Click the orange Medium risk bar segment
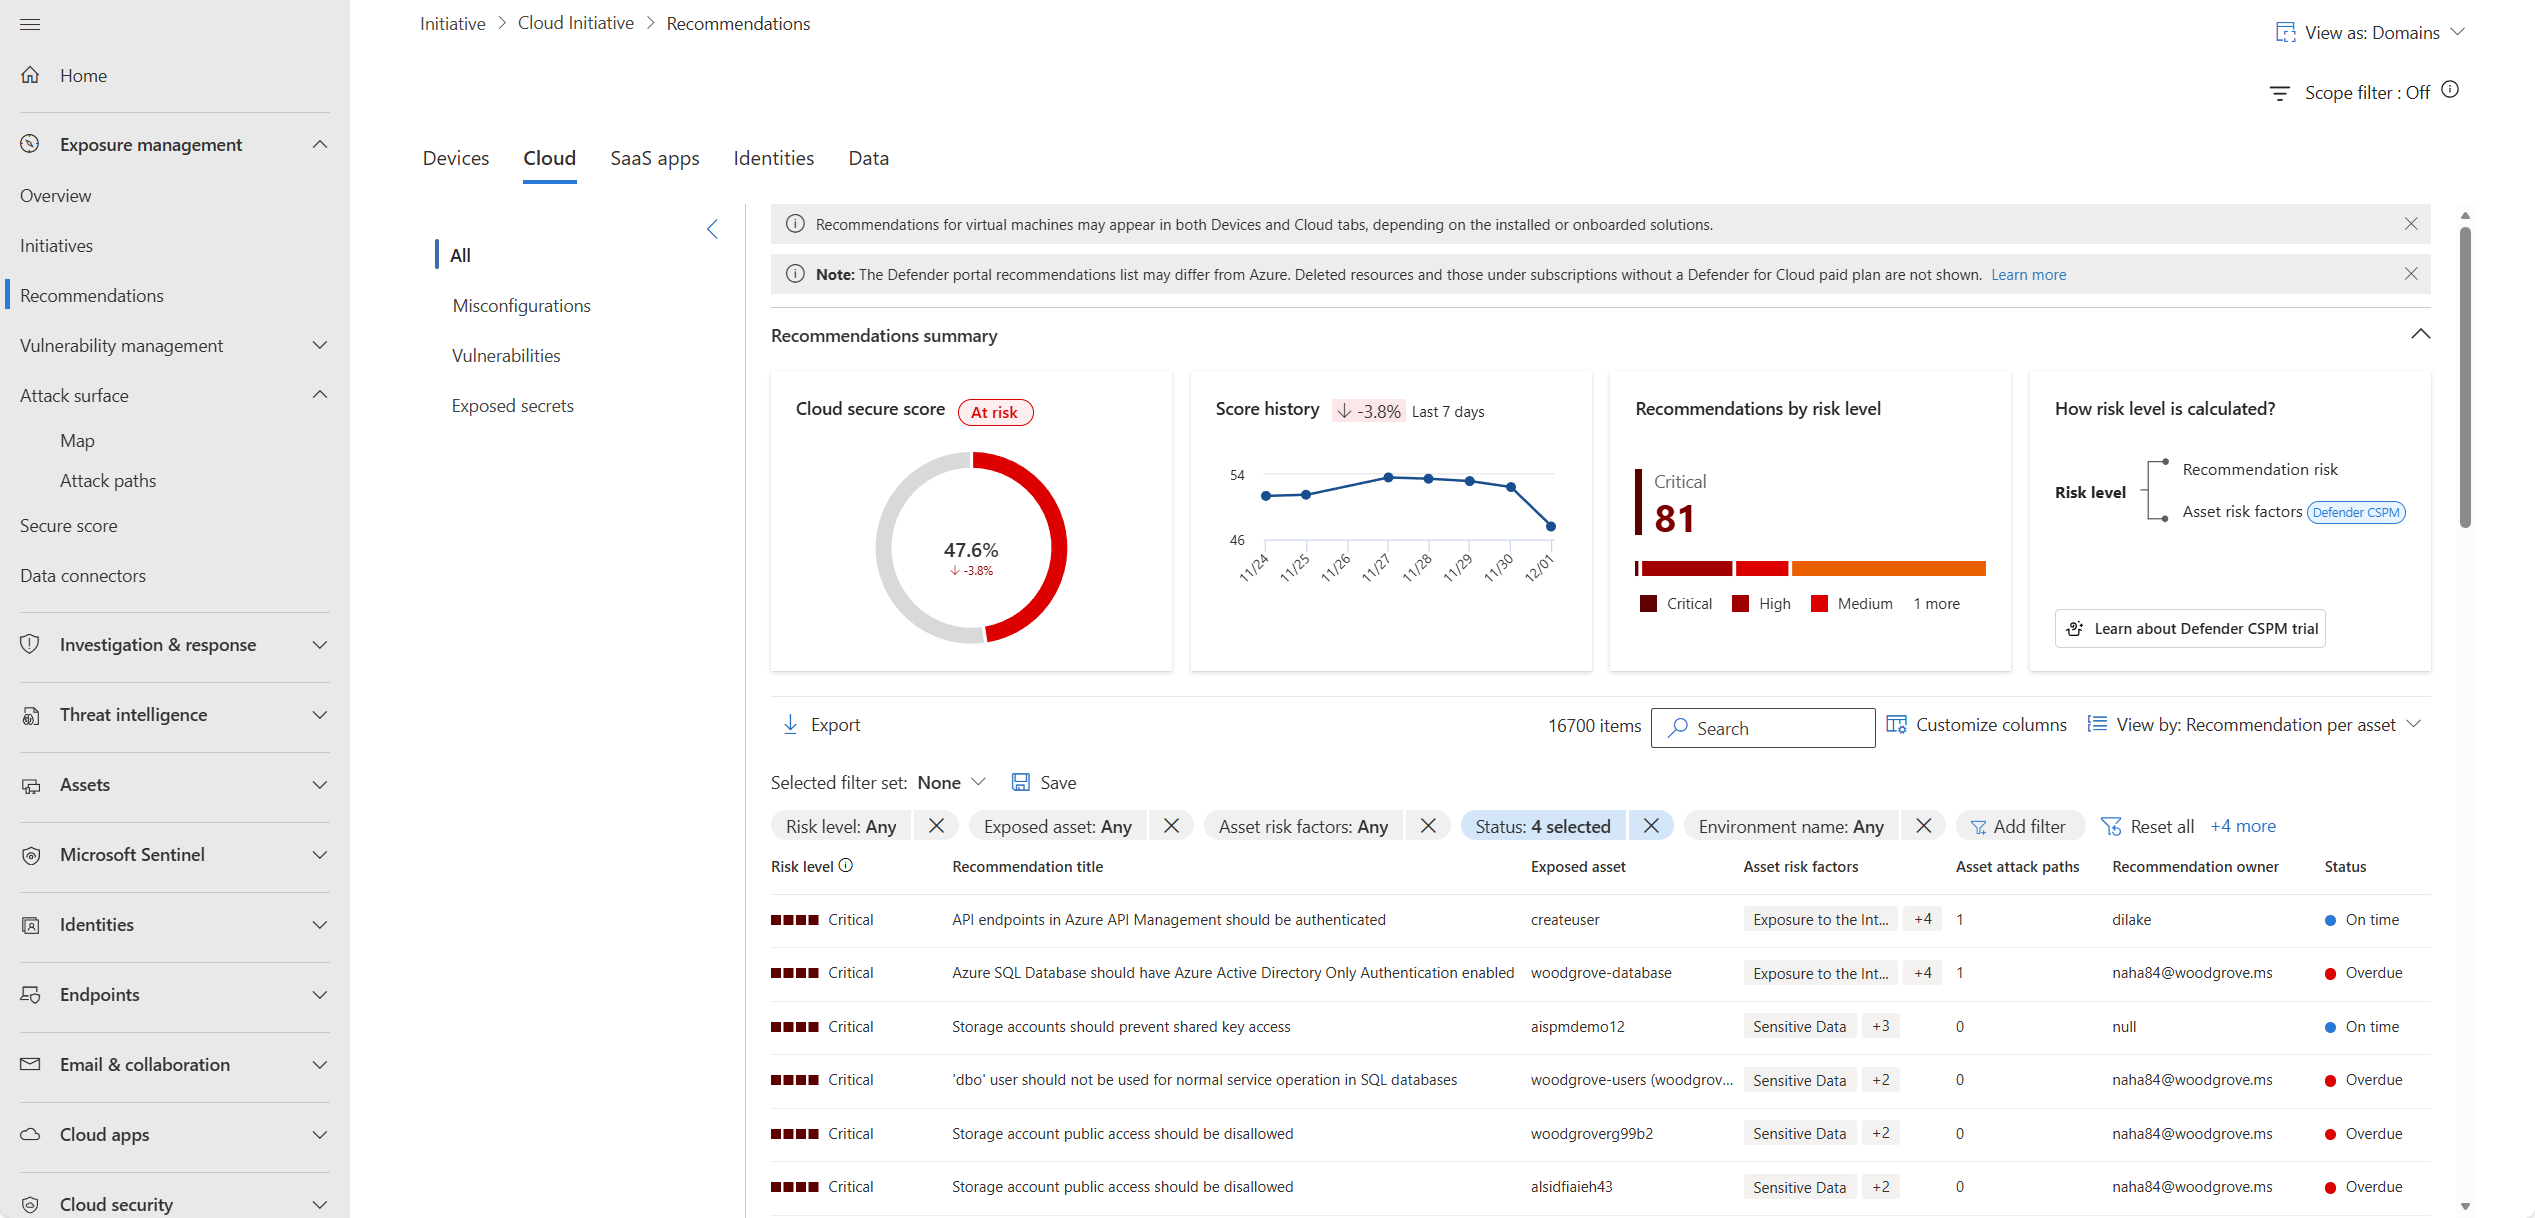 (1888, 568)
